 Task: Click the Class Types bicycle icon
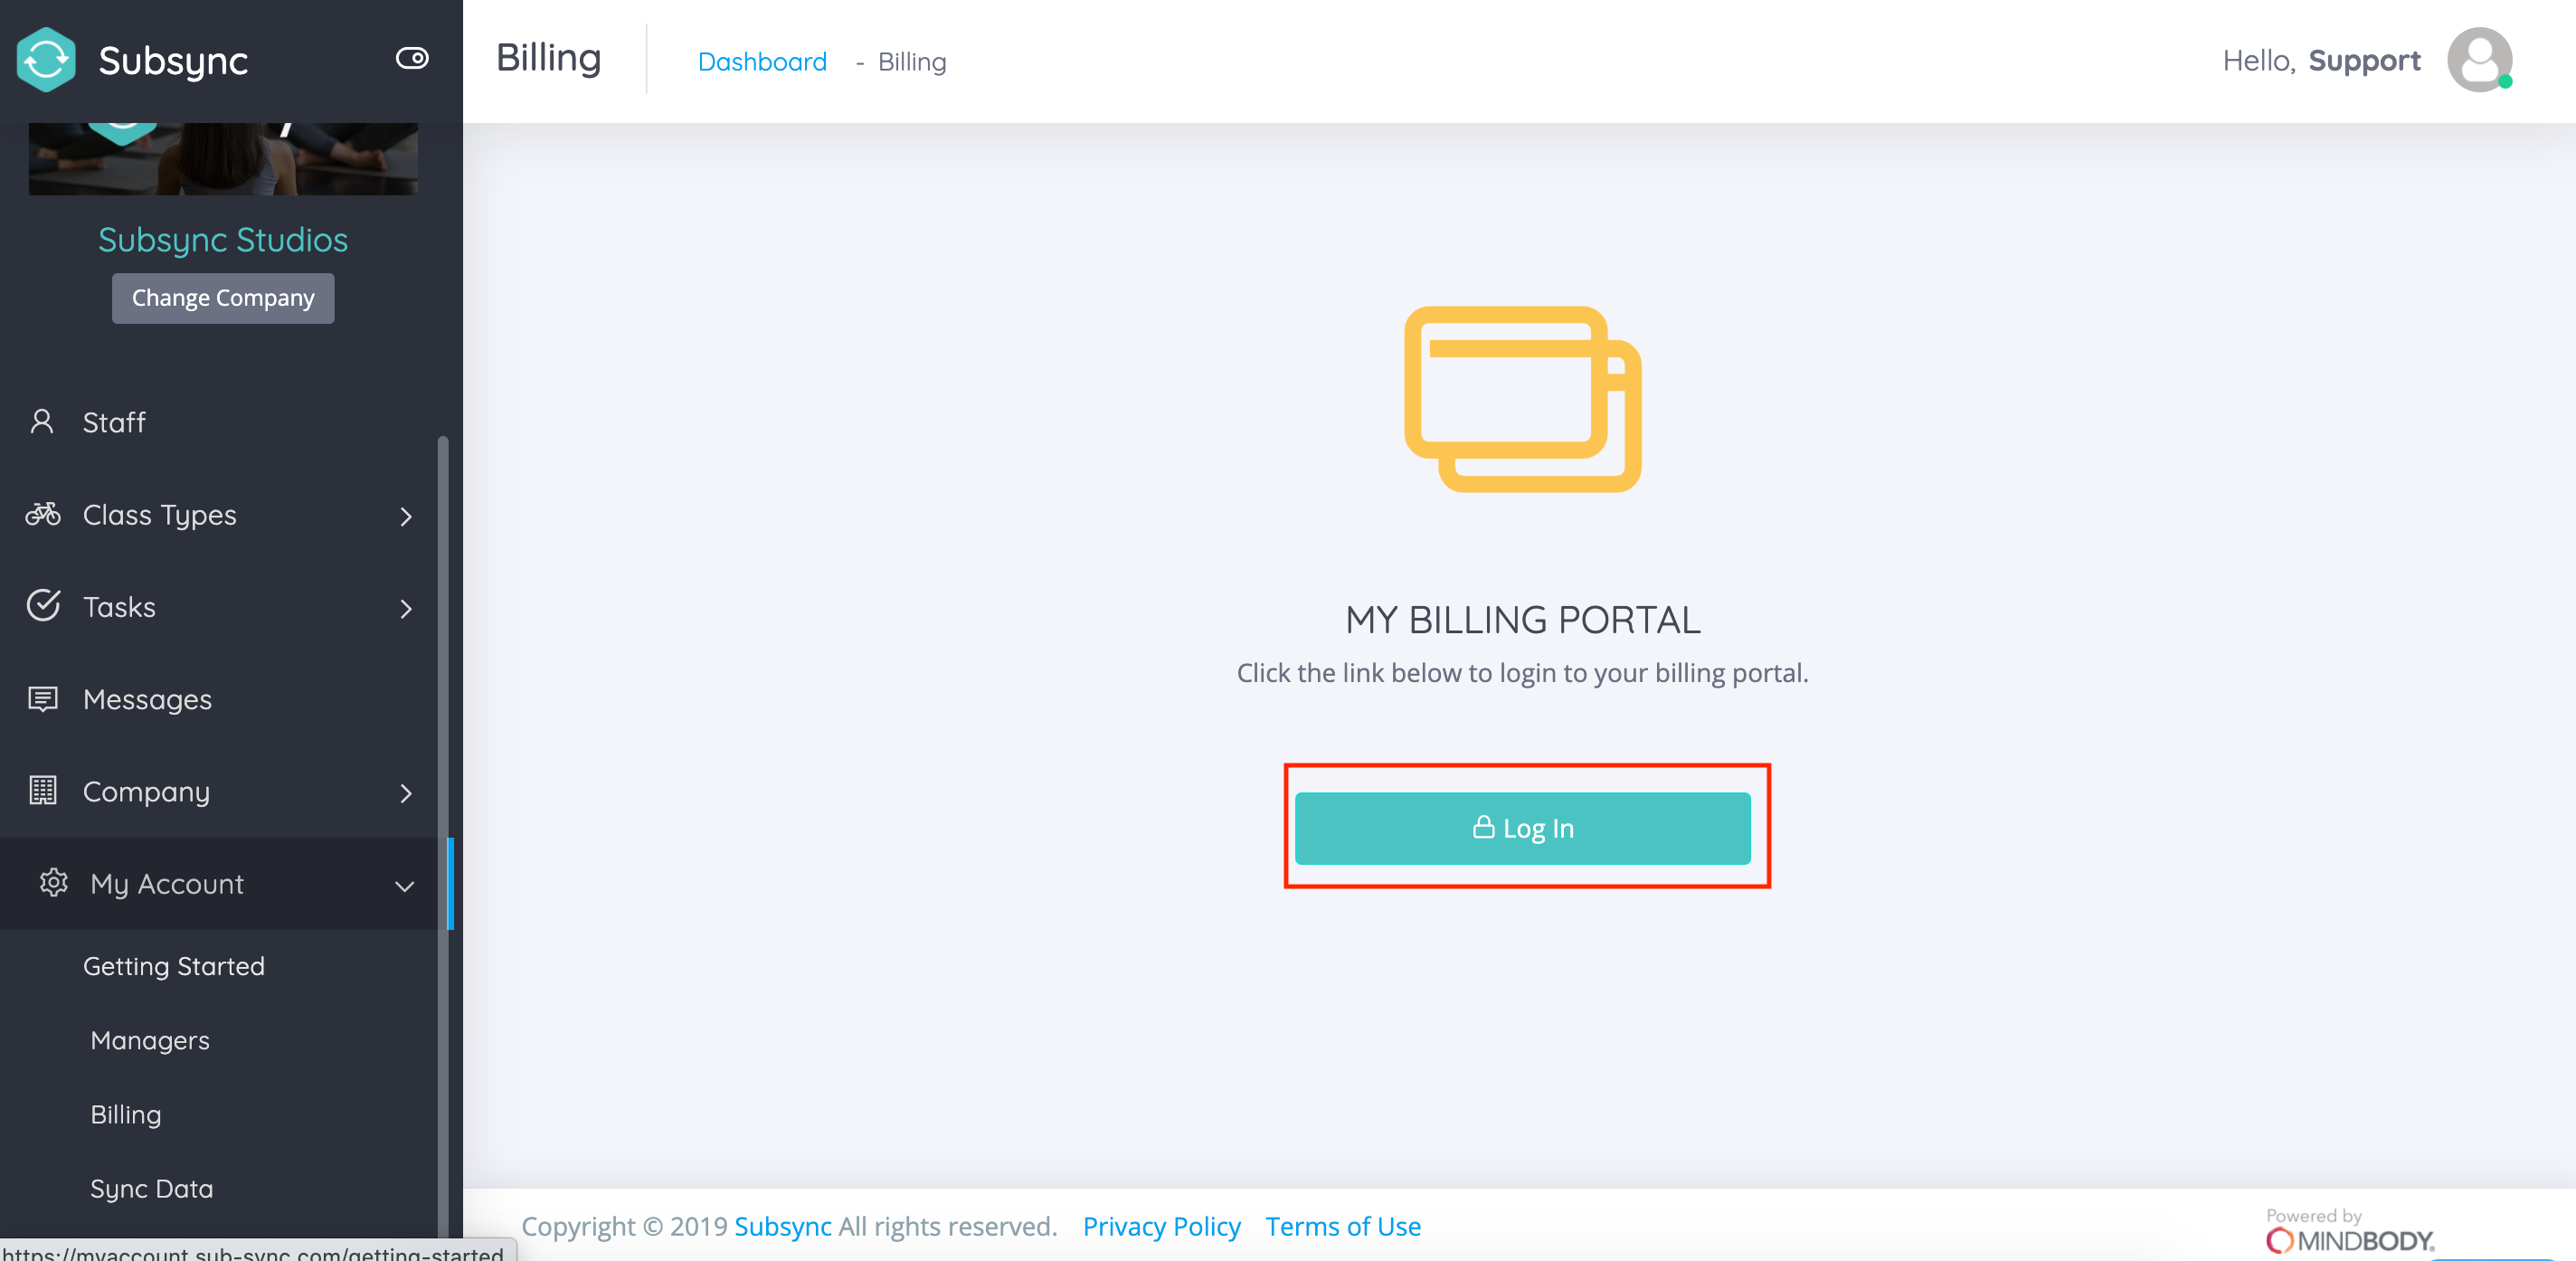[x=42, y=514]
